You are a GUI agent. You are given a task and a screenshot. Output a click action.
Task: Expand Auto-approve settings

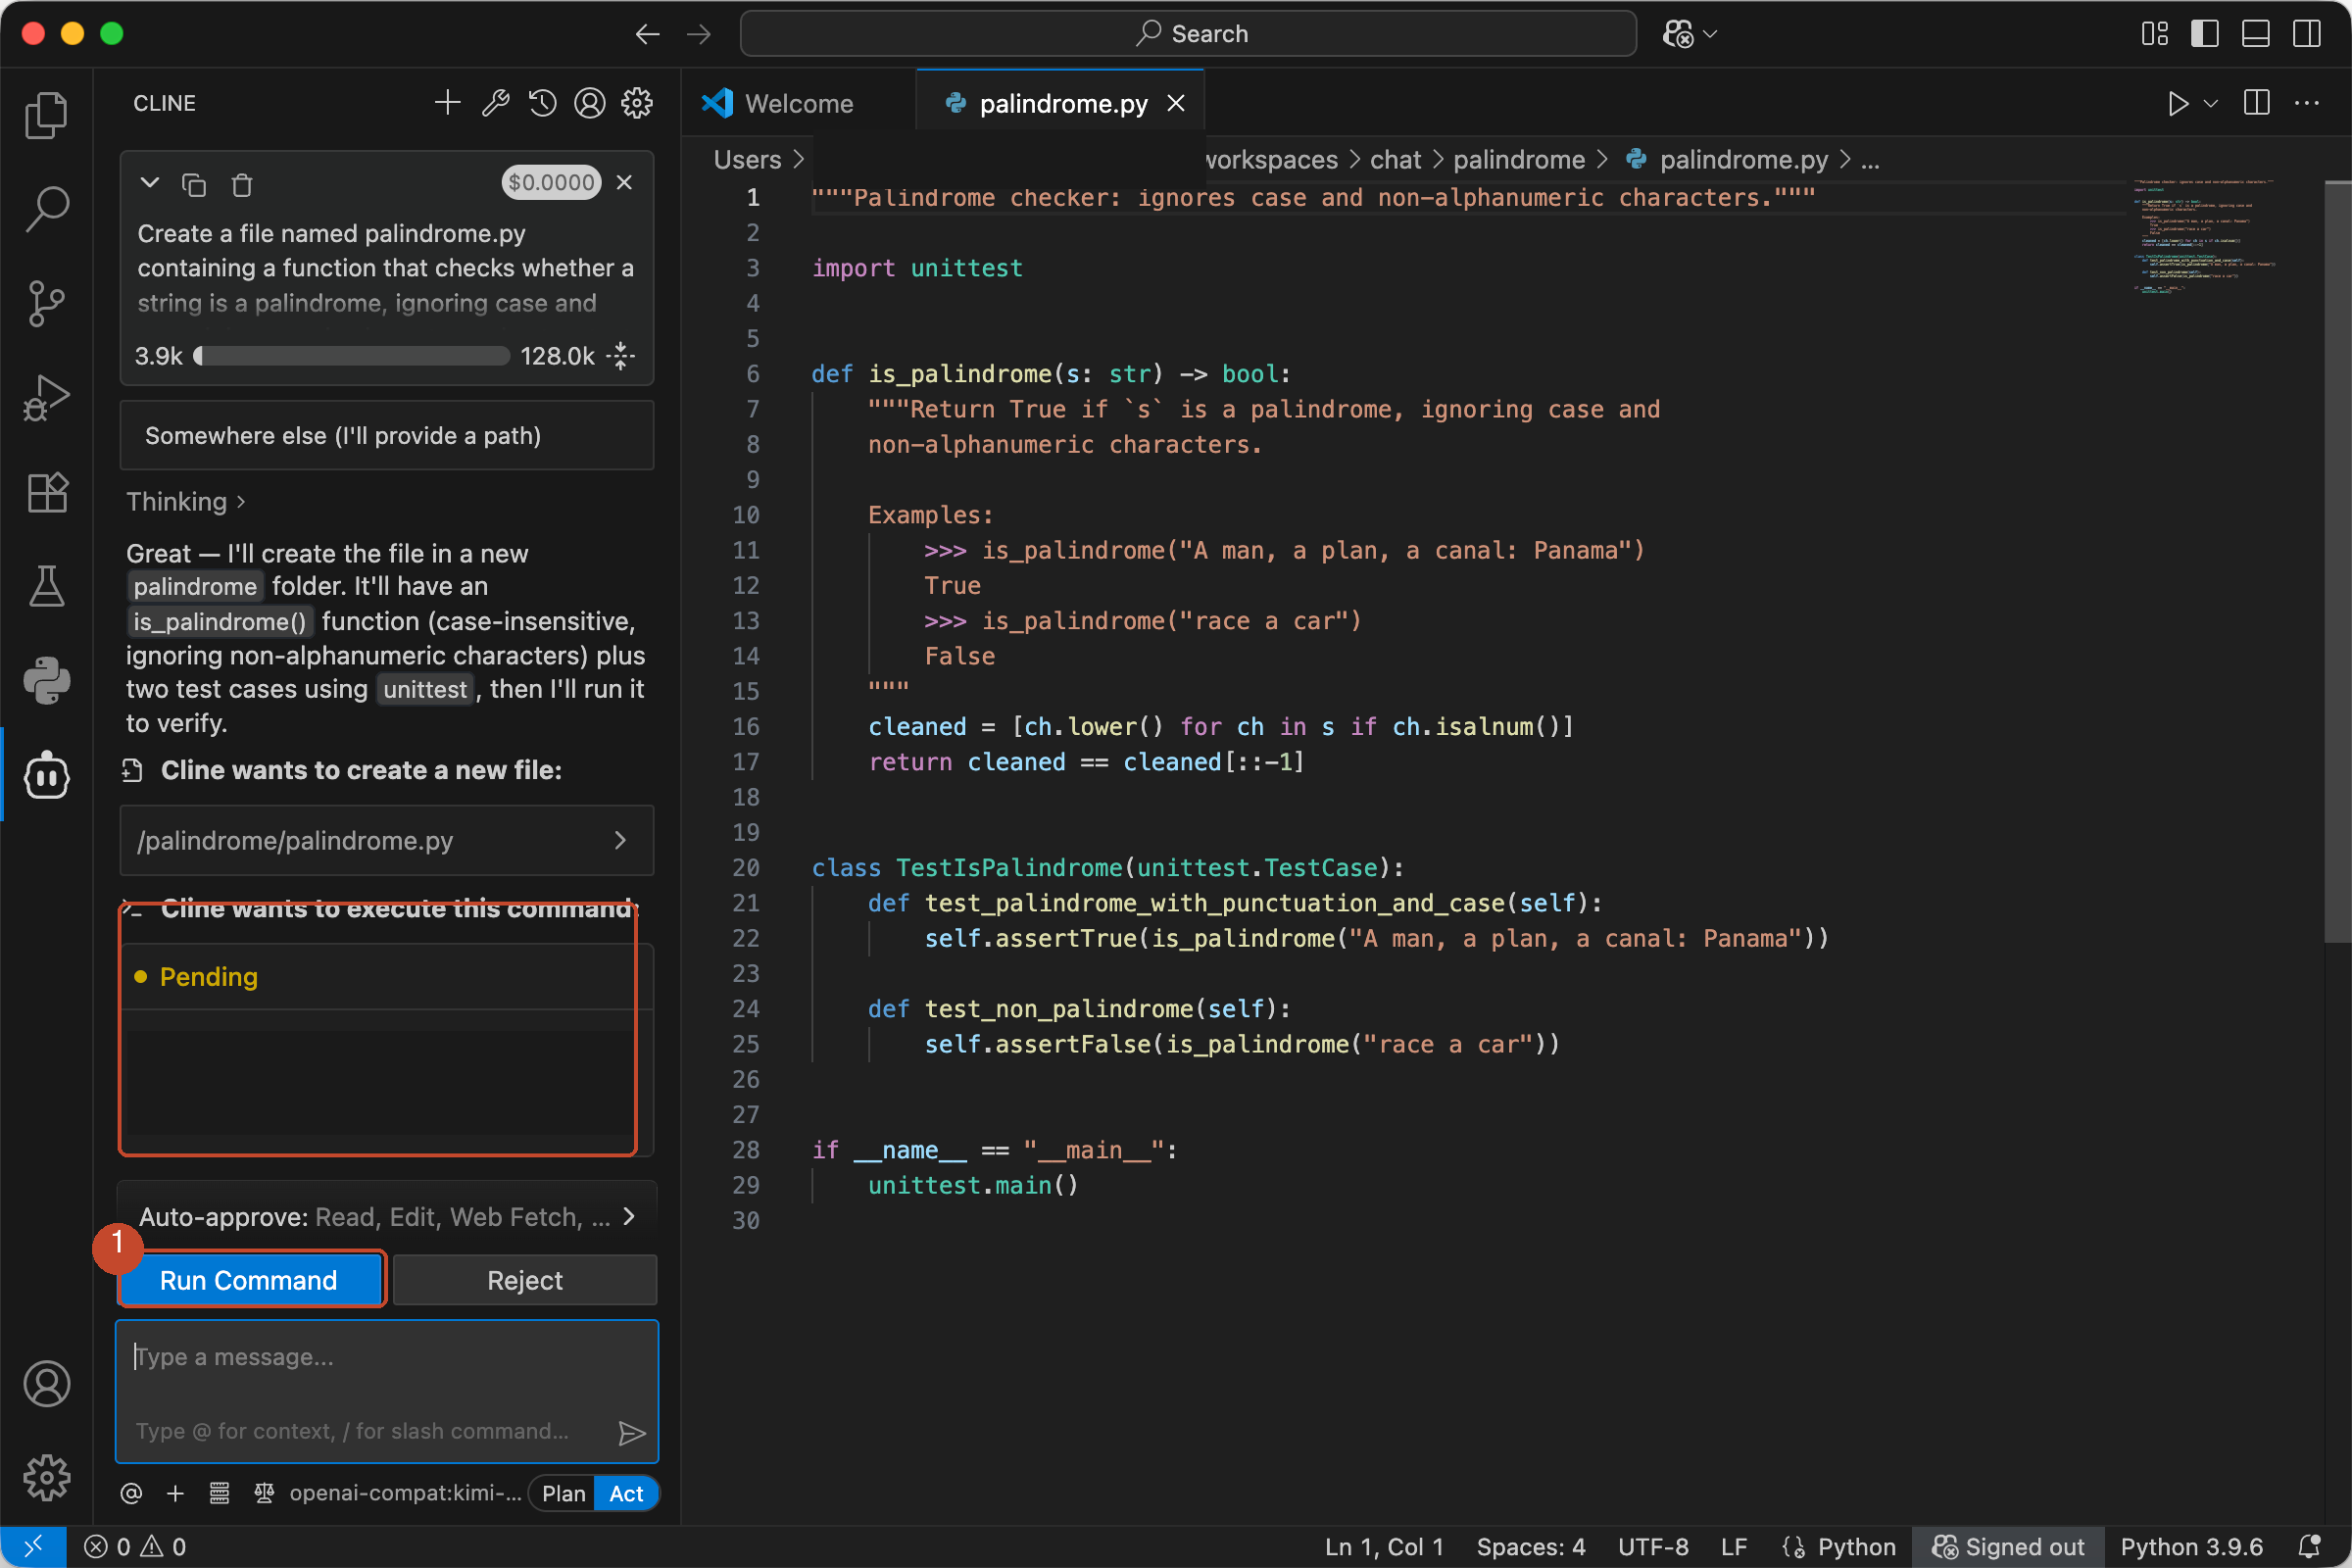[387, 1216]
